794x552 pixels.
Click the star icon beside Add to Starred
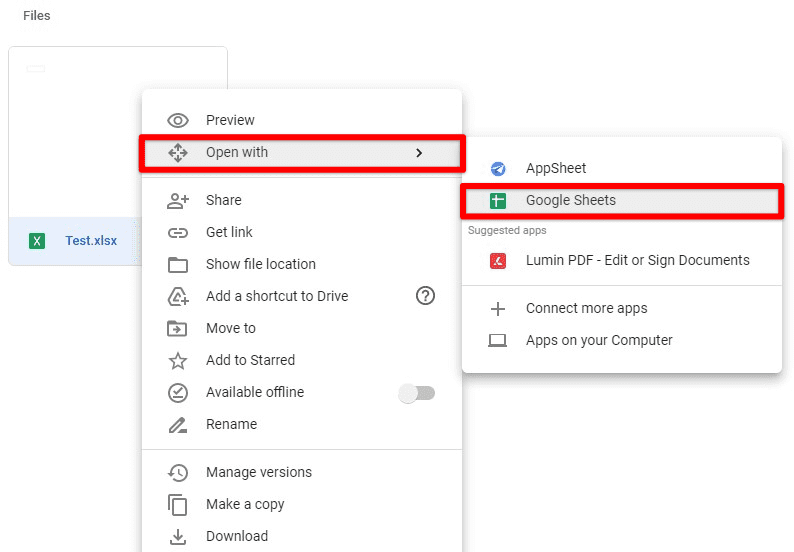tap(178, 361)
